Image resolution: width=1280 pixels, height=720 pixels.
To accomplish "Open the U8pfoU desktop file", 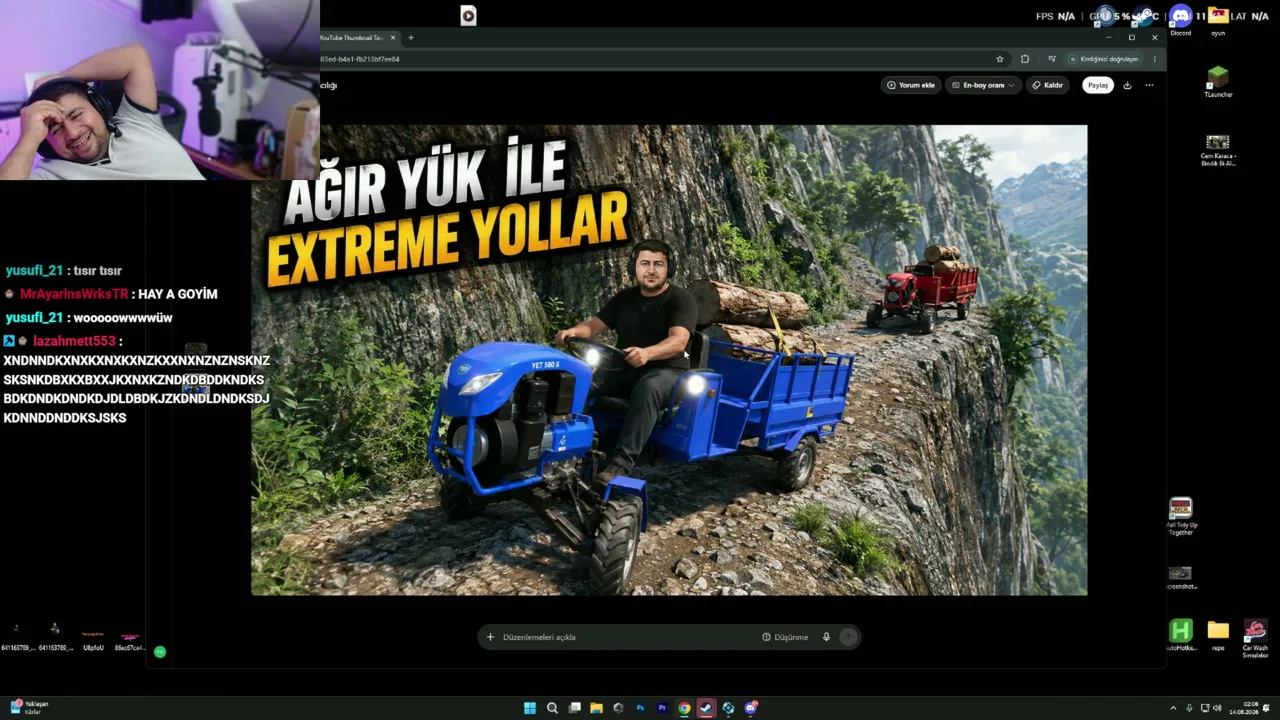I will click(93, 640).
